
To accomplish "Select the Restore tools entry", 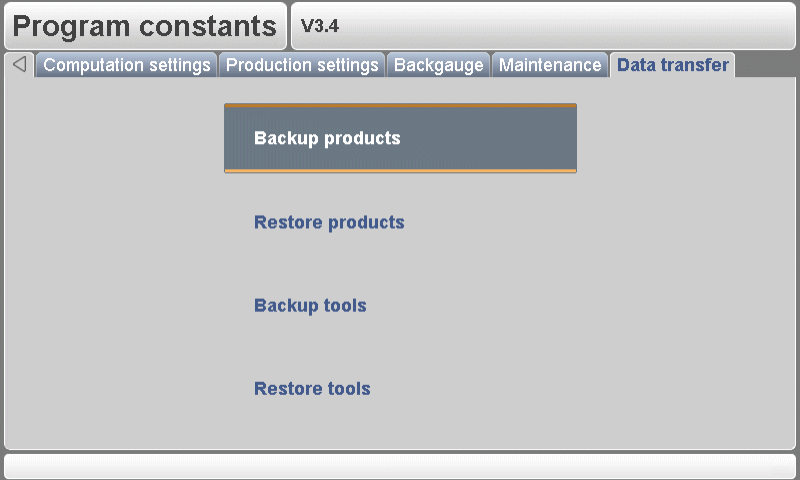I will tap(312, 389).
